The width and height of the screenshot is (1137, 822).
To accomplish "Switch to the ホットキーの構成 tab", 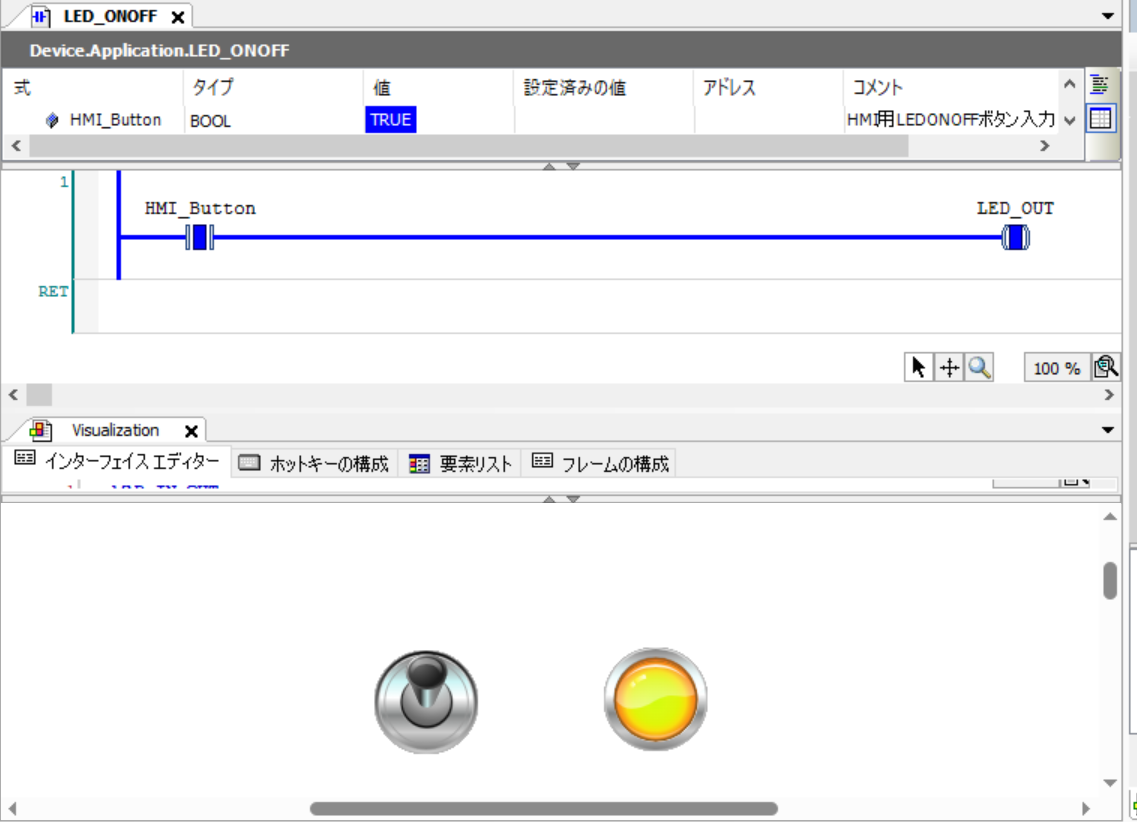I will coord(315,463).
